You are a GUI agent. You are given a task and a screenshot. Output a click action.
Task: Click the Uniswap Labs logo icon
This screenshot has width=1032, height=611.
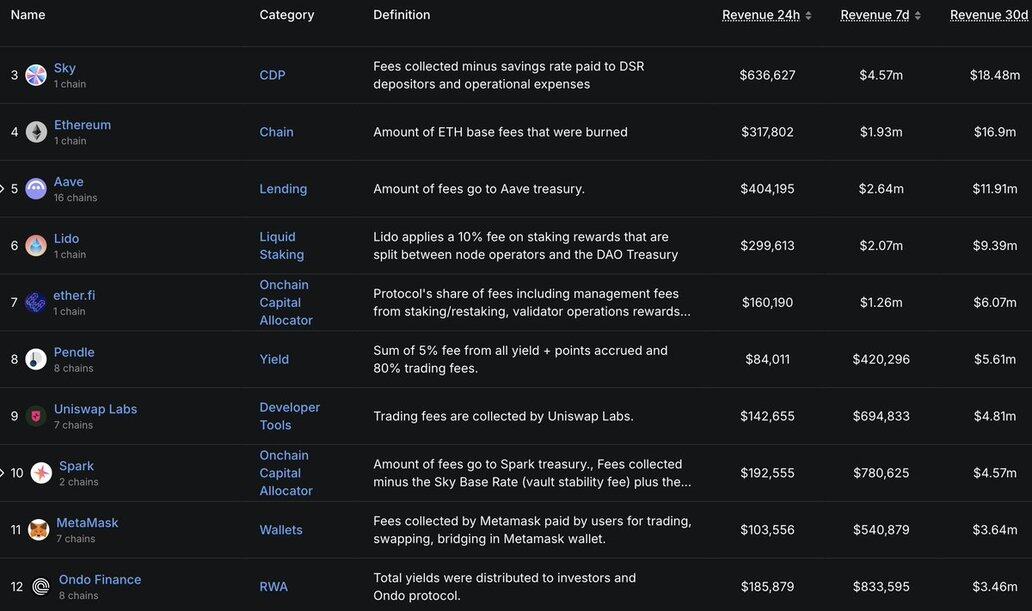(36, 416)
